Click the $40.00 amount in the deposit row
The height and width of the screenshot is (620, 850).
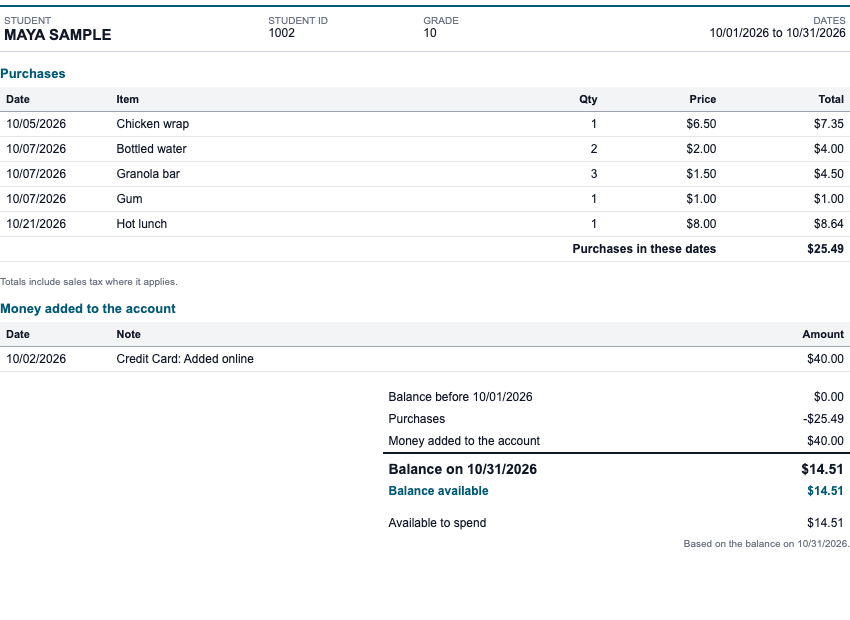825,359
